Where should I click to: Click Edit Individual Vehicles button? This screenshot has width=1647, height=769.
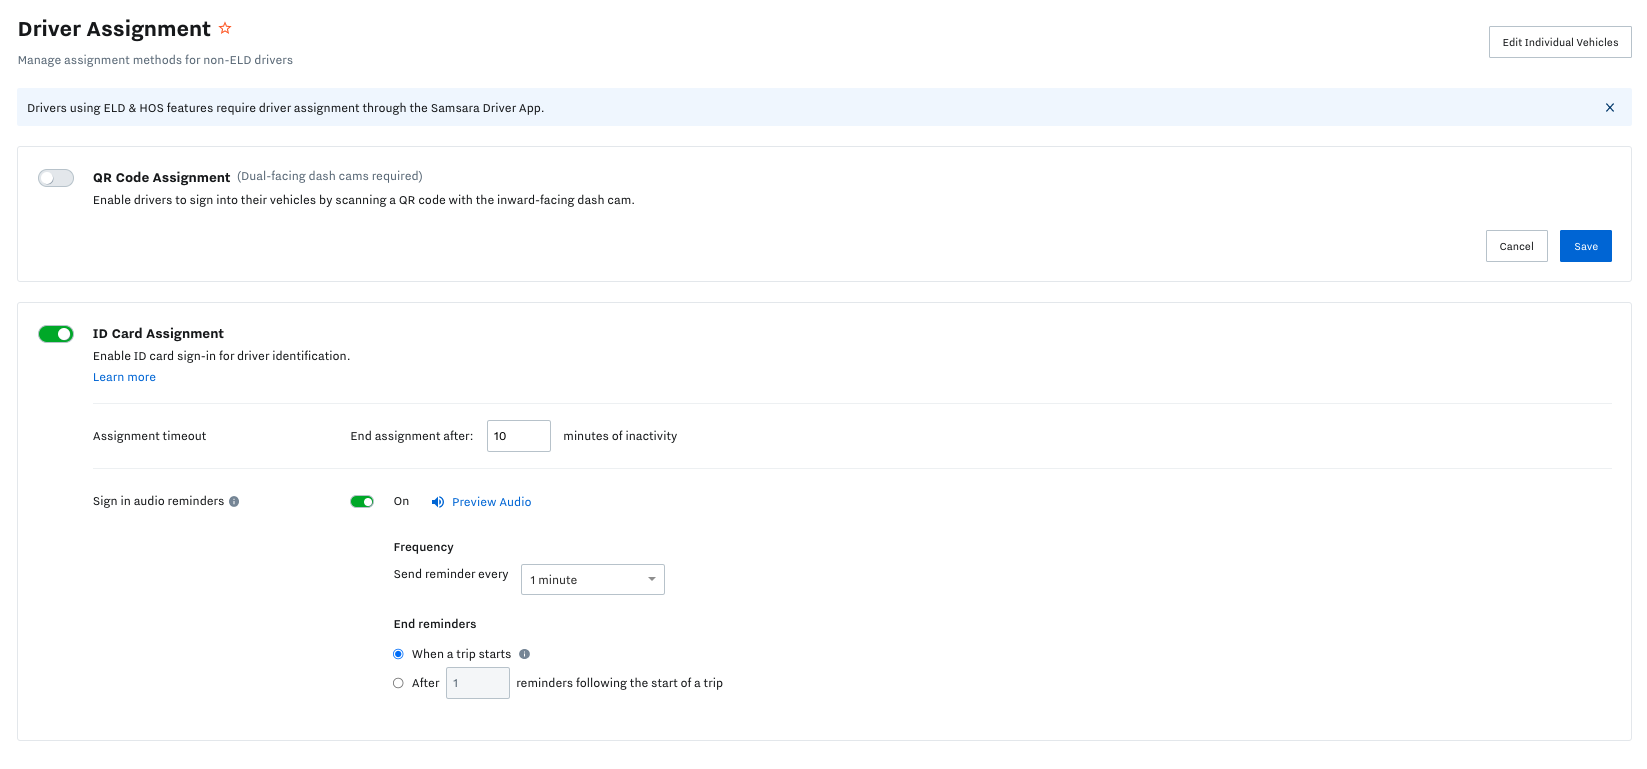tap(1559, 42)
